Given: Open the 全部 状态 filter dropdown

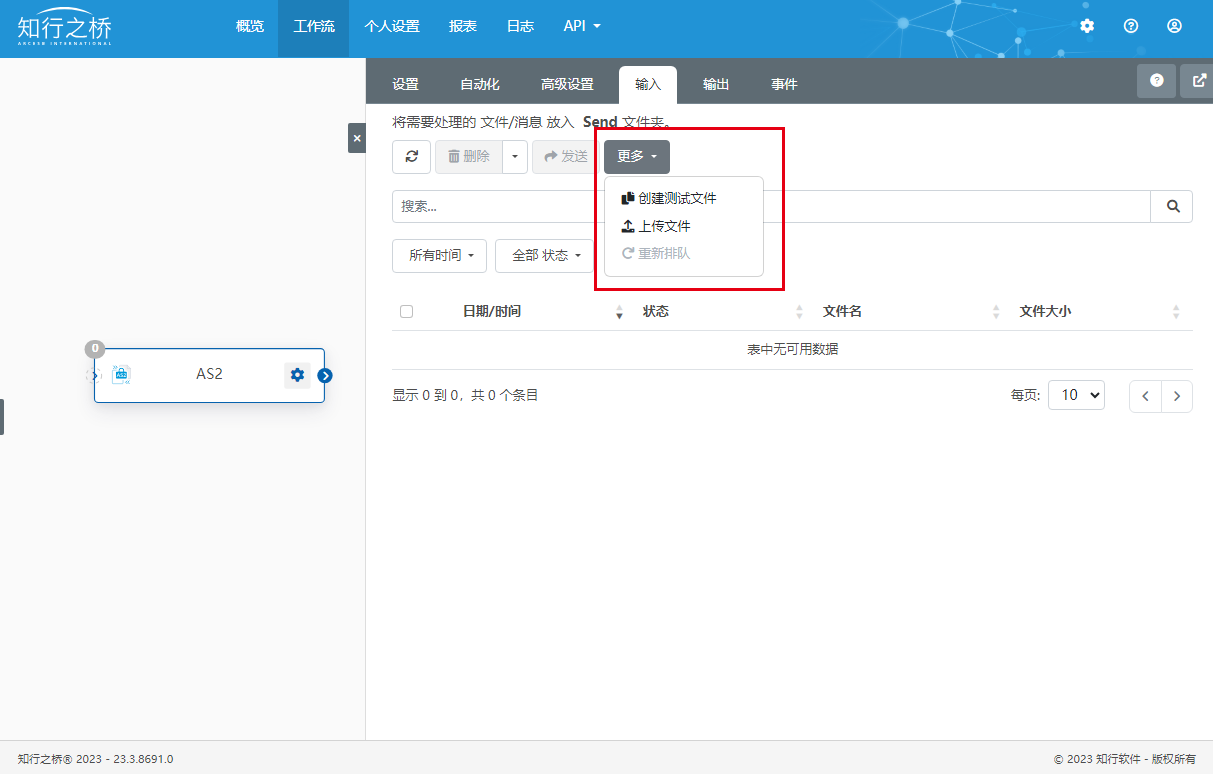Looking at the screenshot, I should 545,256.
